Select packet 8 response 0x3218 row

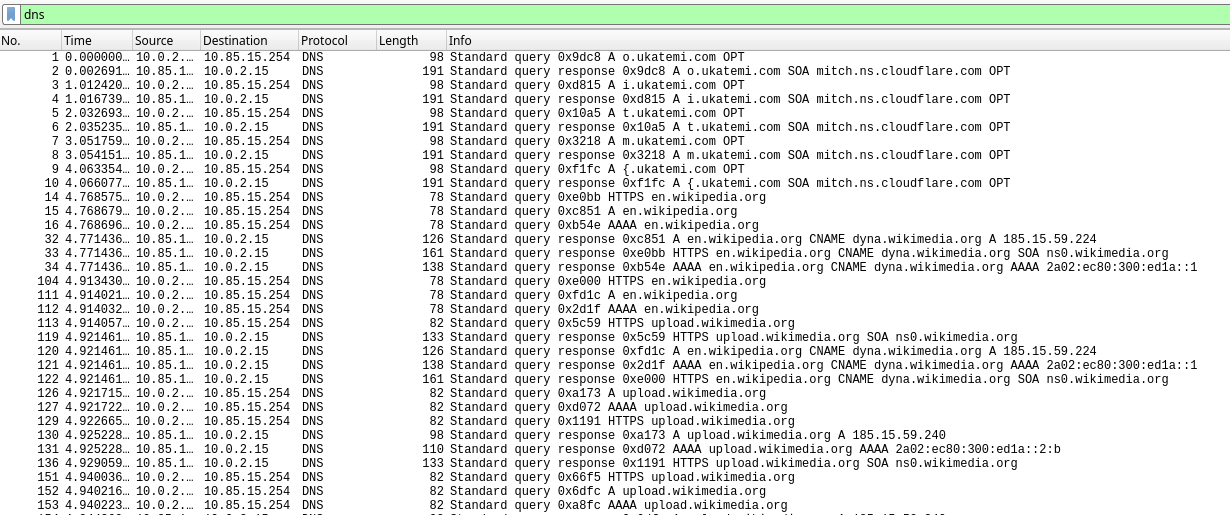click(x=615, y=156)
